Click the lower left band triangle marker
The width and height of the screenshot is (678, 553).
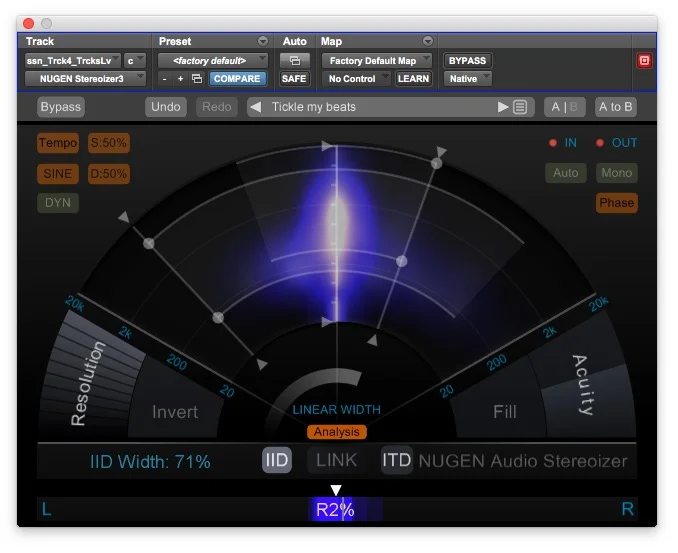[262, 364]
